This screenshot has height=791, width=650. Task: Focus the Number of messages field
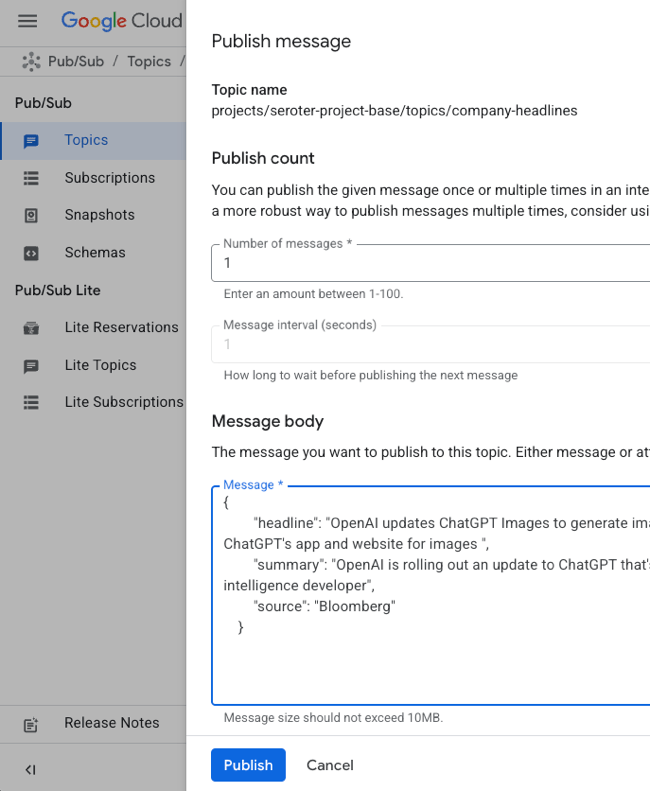(430, 264)
